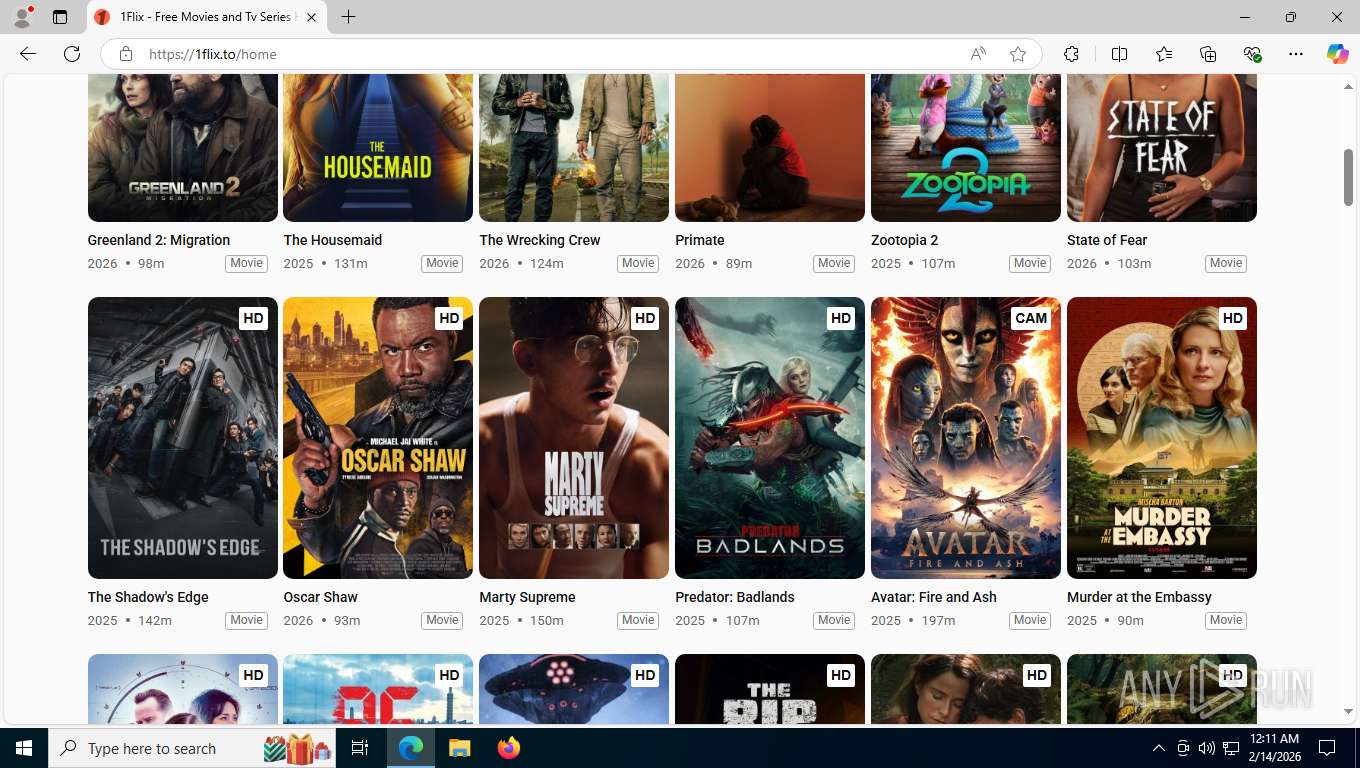Open Greenland 2: Migration title link
The height and width of the screenshot is (768, 1360).
(159, 240)
